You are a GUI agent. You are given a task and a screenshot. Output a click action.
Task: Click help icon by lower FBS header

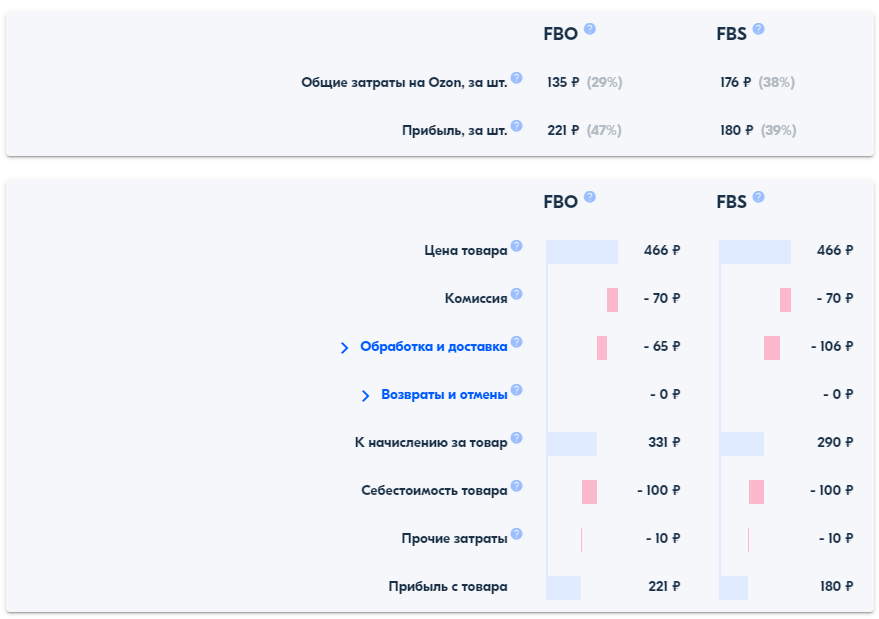tap(759, 197)
